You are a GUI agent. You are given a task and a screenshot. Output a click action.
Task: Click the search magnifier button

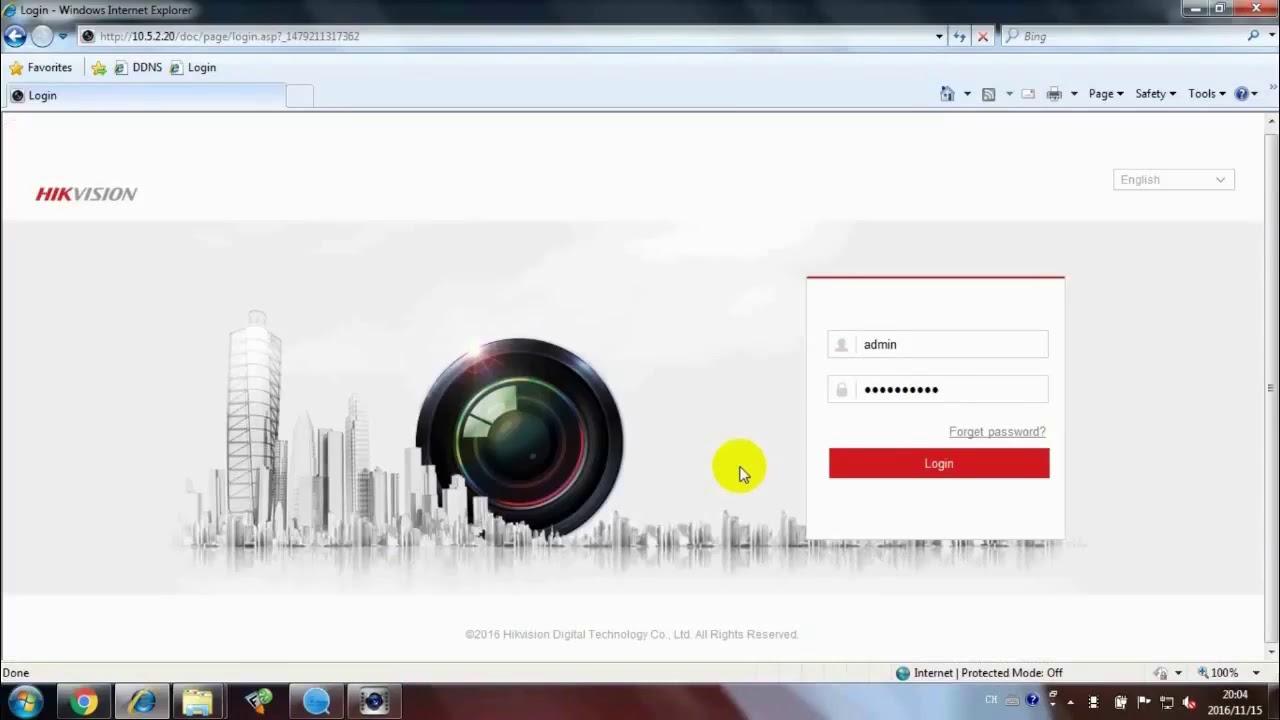pyautogui.click(x=1253, y=36)
